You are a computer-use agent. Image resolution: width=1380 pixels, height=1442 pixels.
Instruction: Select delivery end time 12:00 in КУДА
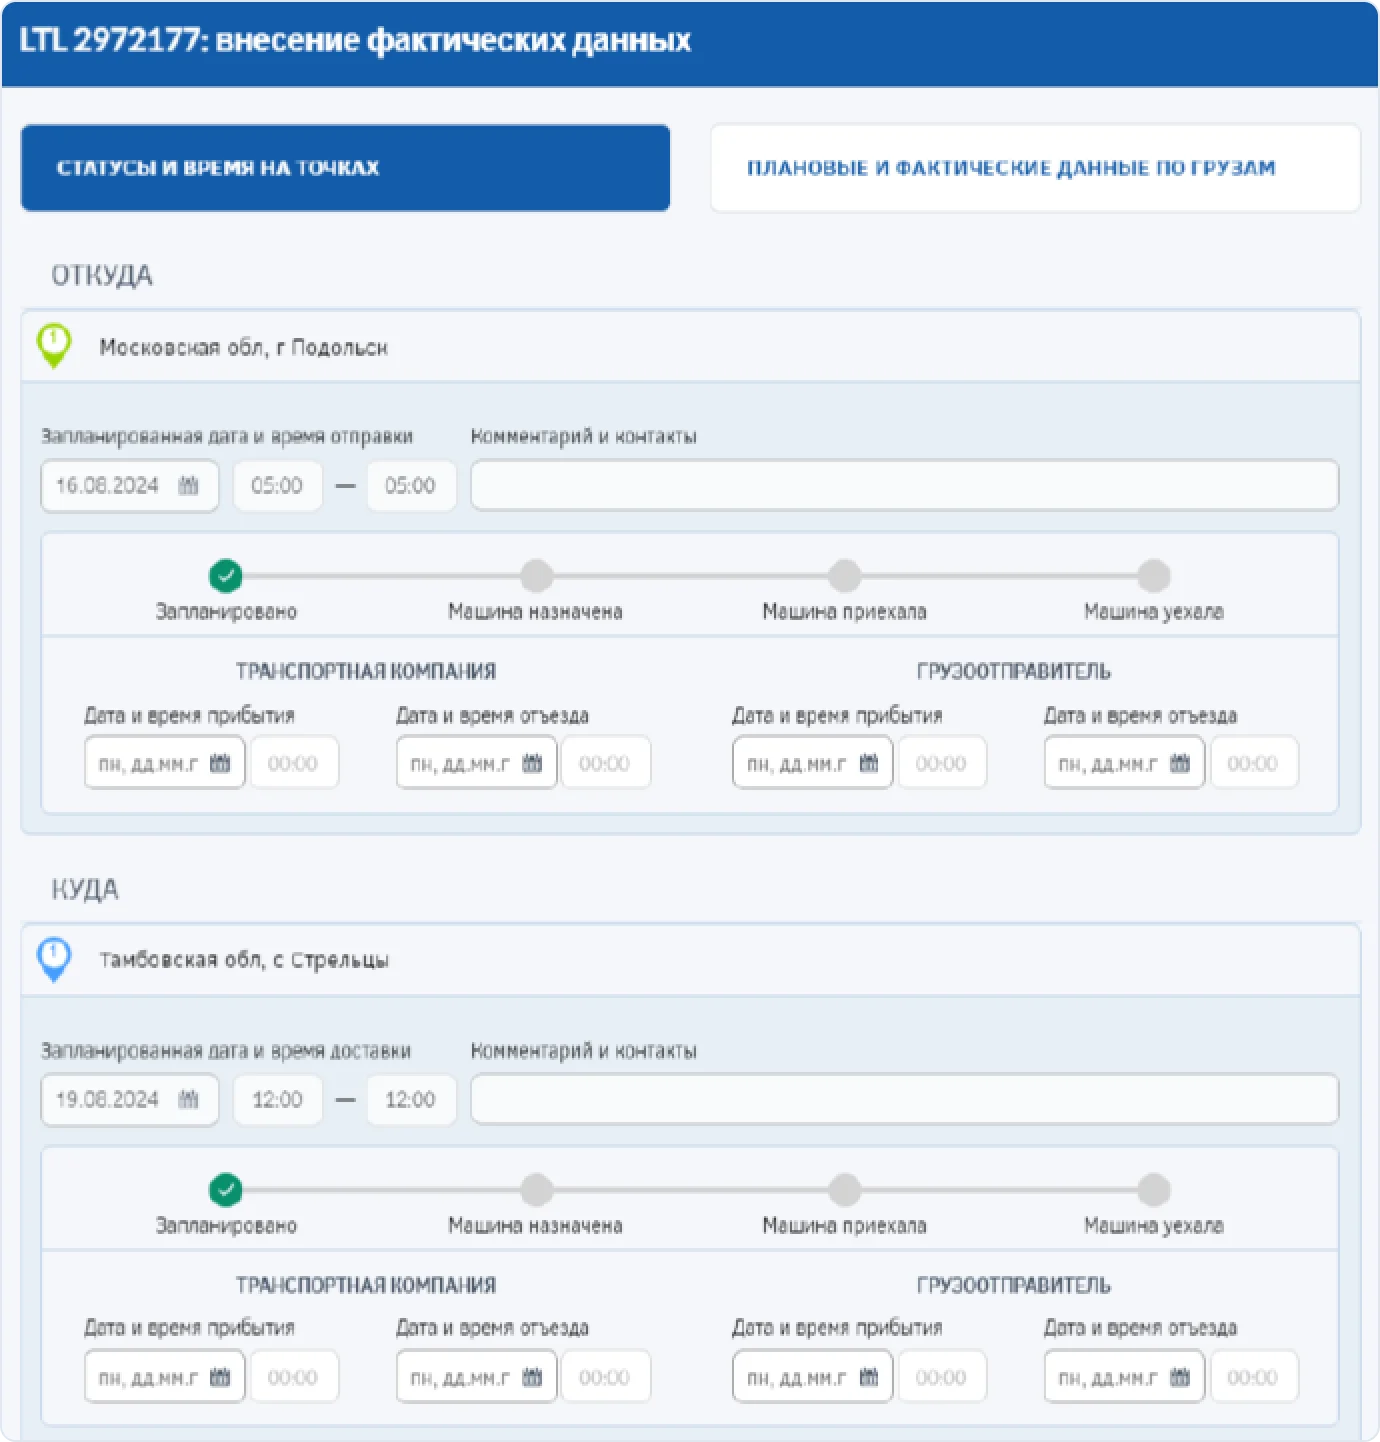tap(410, 1100)
